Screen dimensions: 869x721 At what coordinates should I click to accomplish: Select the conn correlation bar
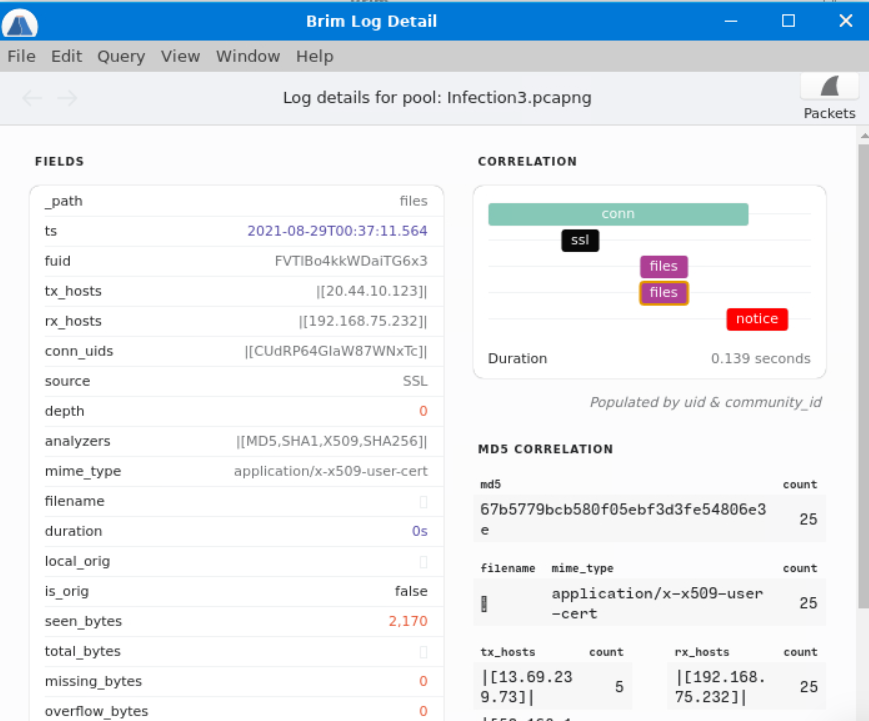tap(618, 214)
